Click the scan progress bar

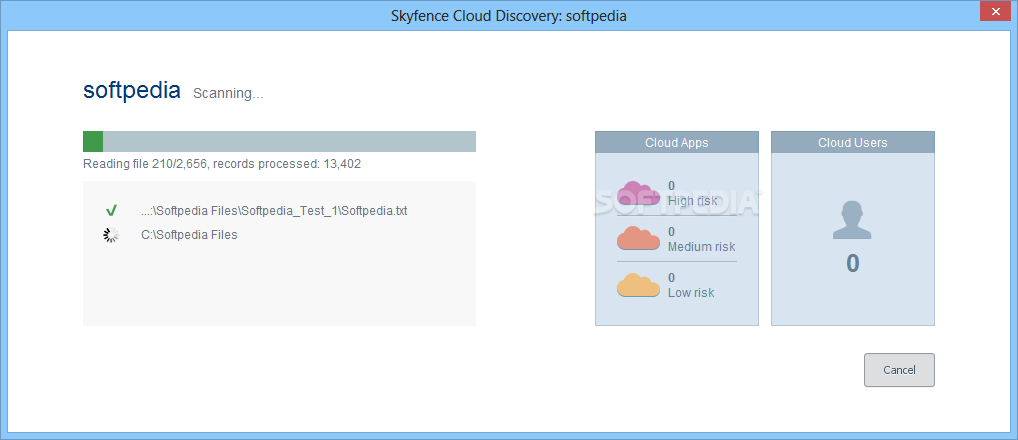click(x=279, y=141)
